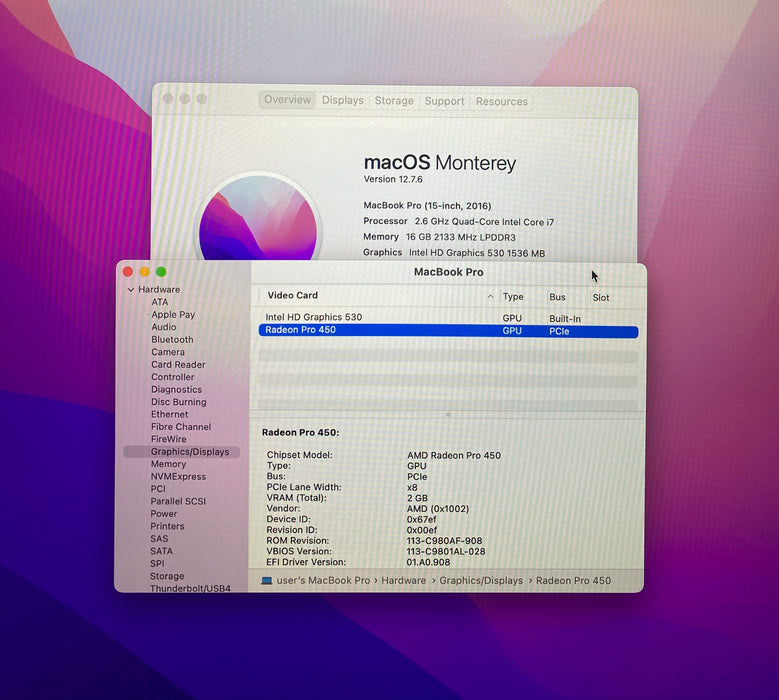Click the EFI Driver Version value 01.A0.908
The width and height of the screenshot is (779, 700).
tap(428, 562)
